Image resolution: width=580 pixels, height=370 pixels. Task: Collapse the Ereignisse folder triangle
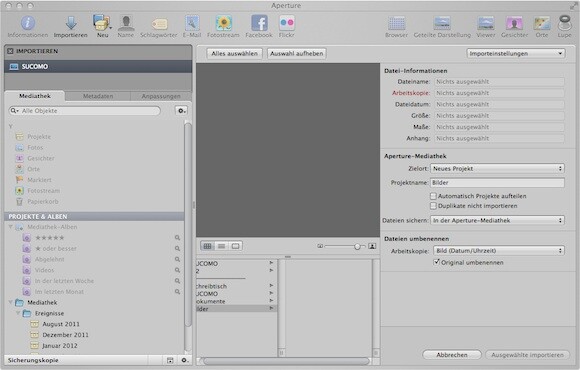coord(18,313)
